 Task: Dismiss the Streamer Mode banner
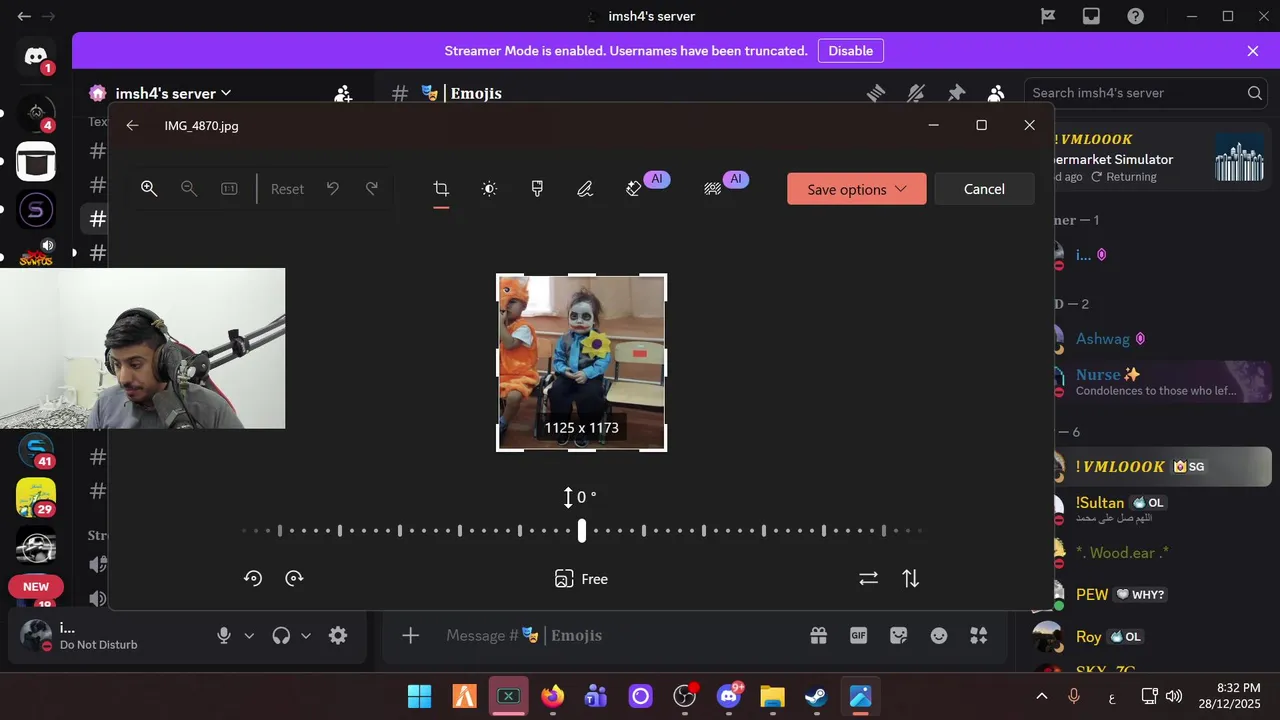tap(1253, 51)
